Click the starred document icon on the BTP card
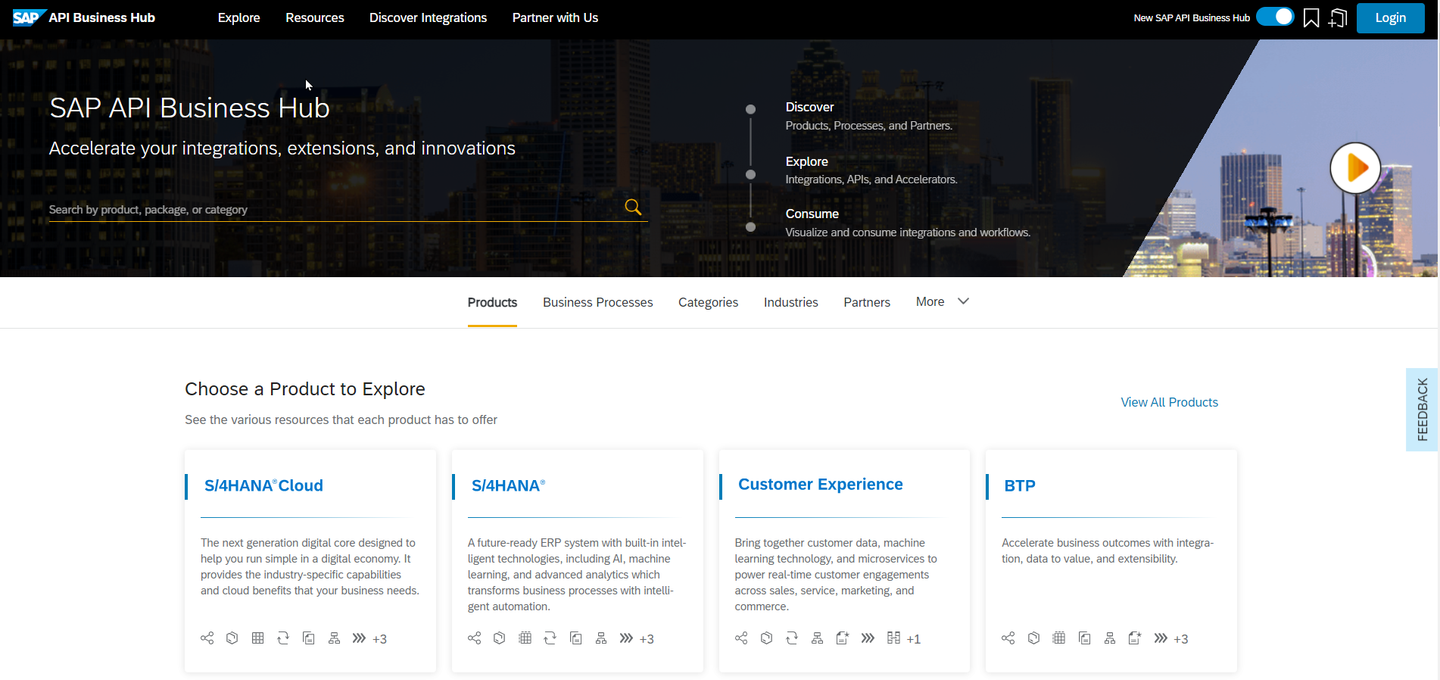The width and height of the screenshot is (1440, 680). tap(1135, 638)
